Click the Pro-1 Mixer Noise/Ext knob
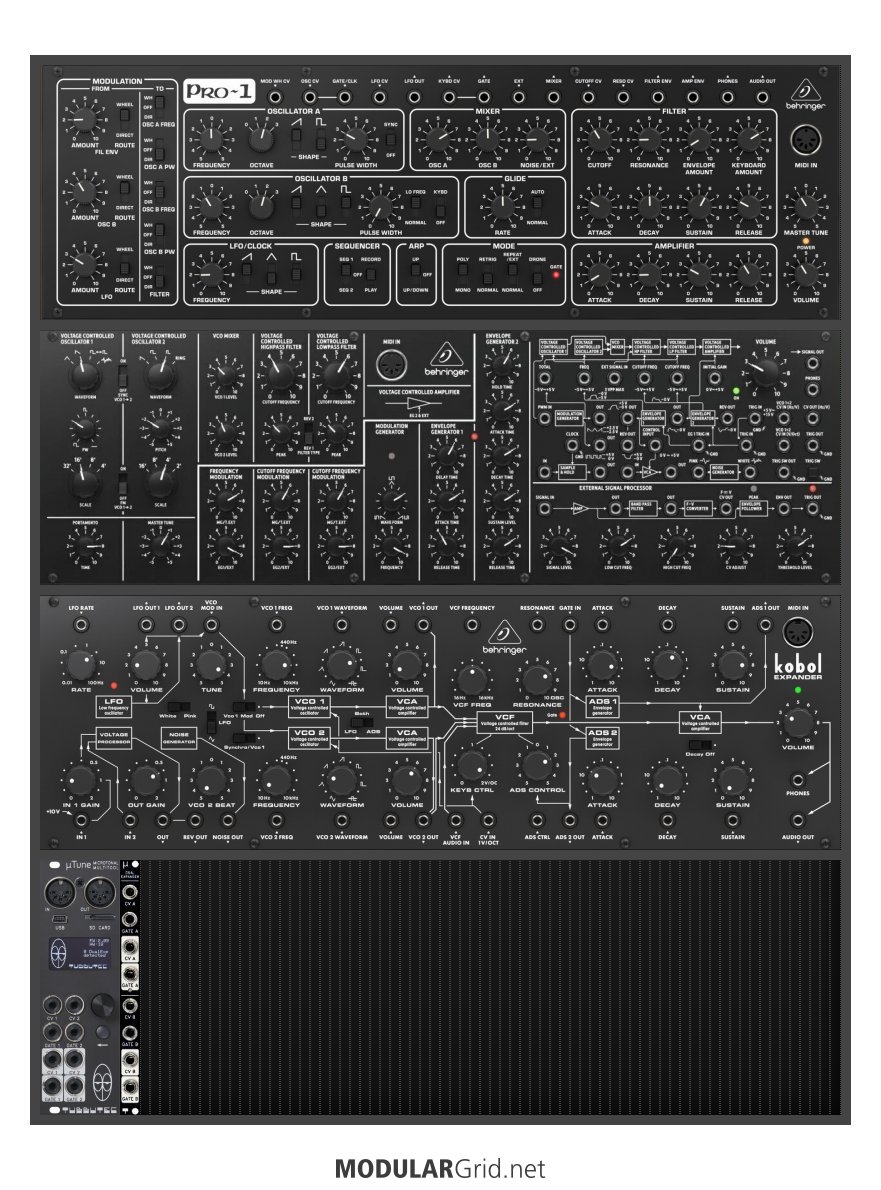 pos(536,140)
